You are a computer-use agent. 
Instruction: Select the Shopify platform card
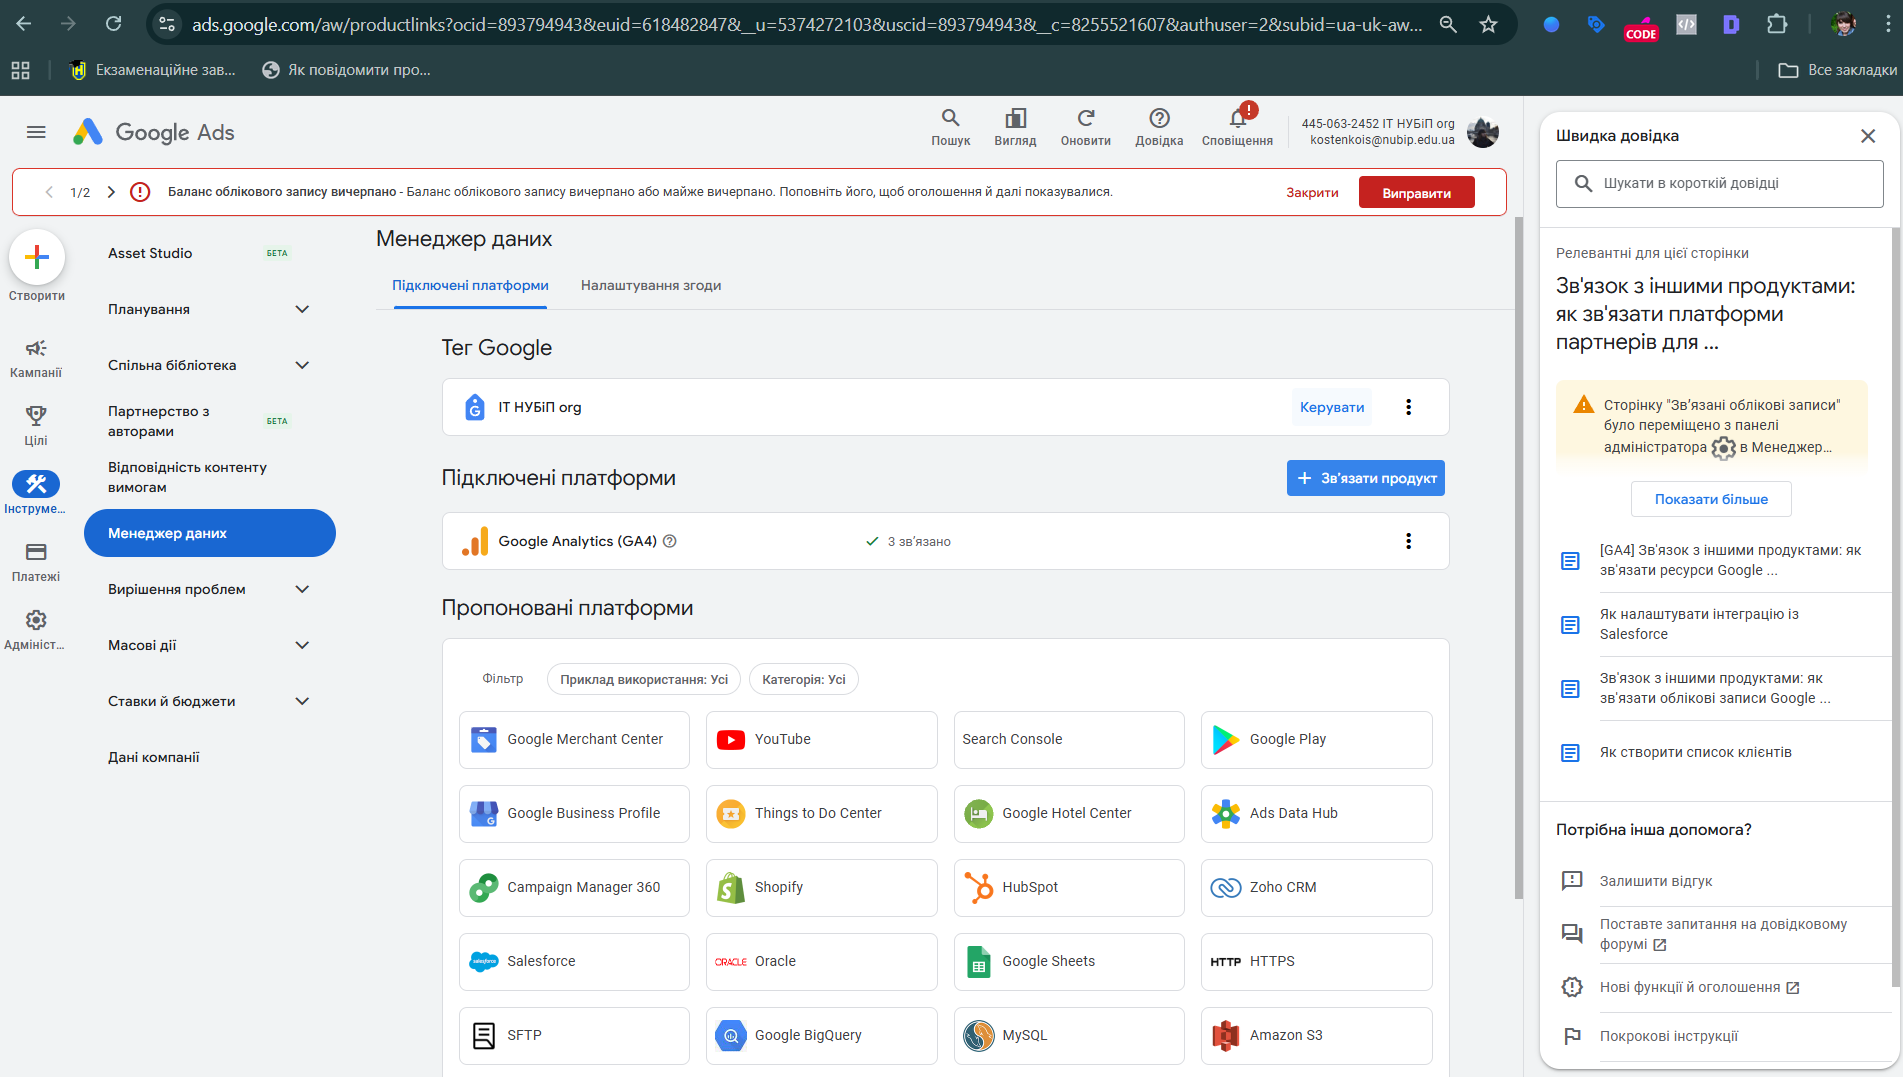[x=821, y=887]
